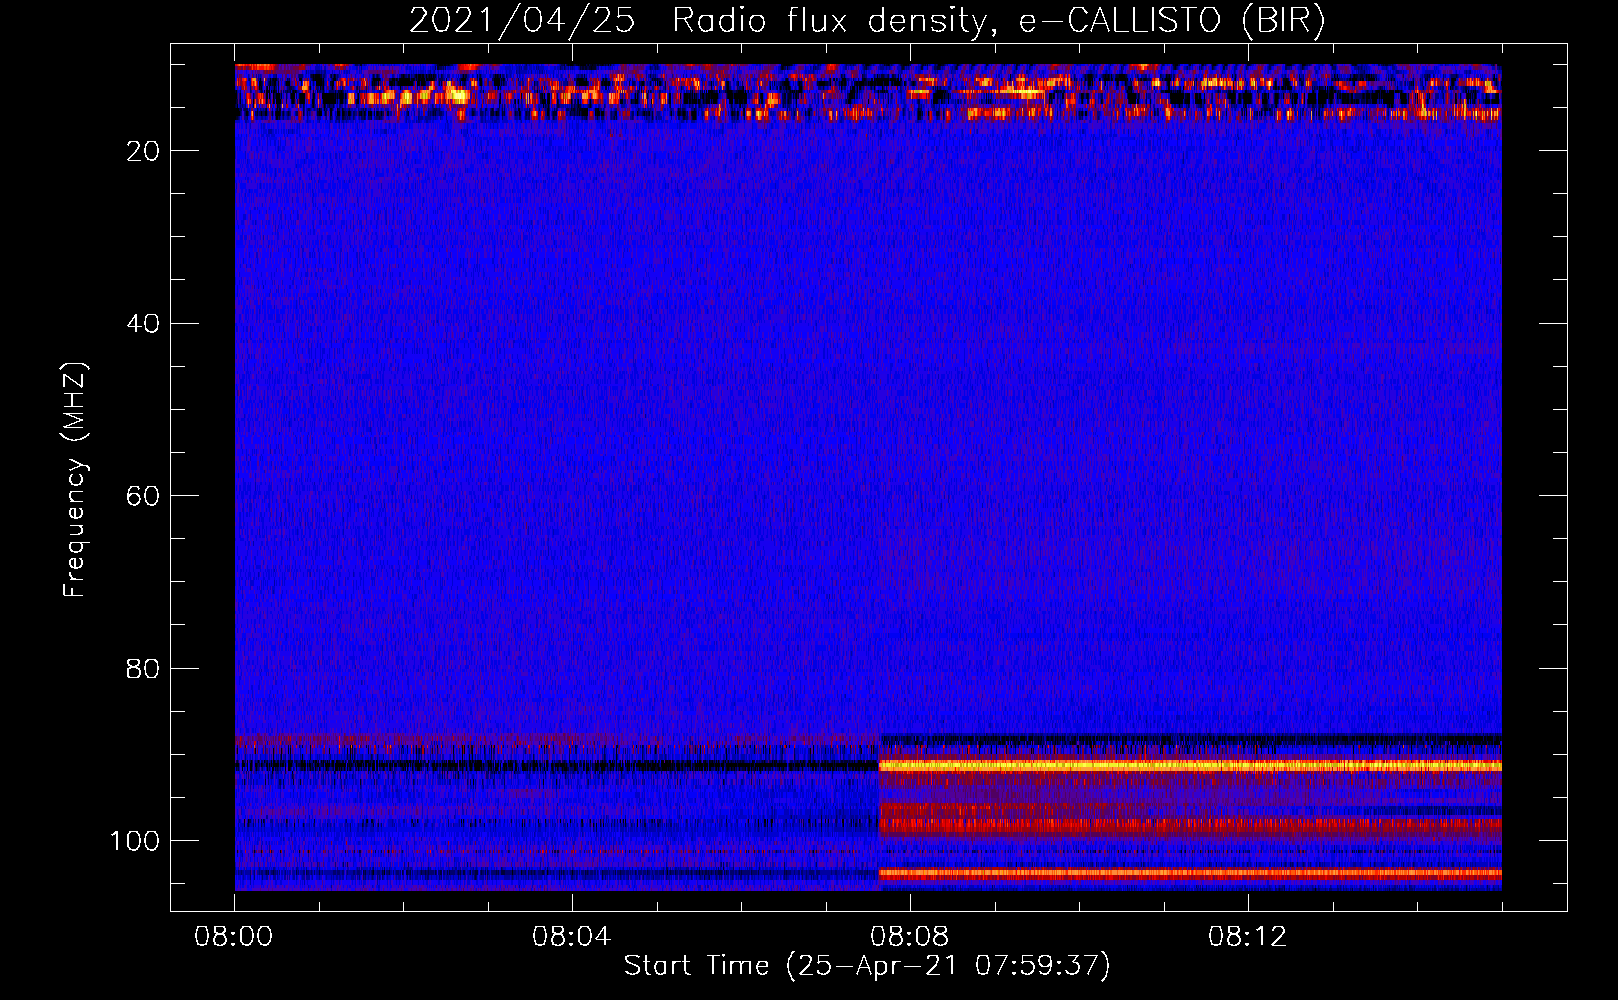This screenshot has height=1000, width=1618.
Task: Click the orange emission band near 104 MHz
Action: pos(1190,873)
